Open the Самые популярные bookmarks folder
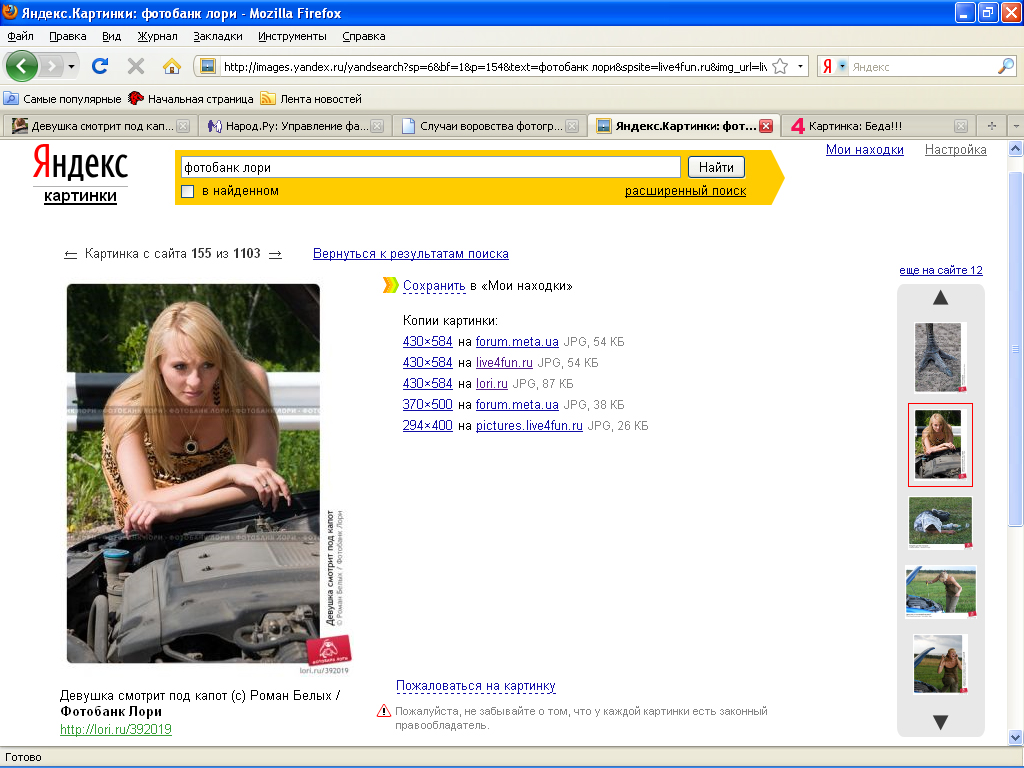This screenshot has height=768, width=1024. click(x=63, y=99)
